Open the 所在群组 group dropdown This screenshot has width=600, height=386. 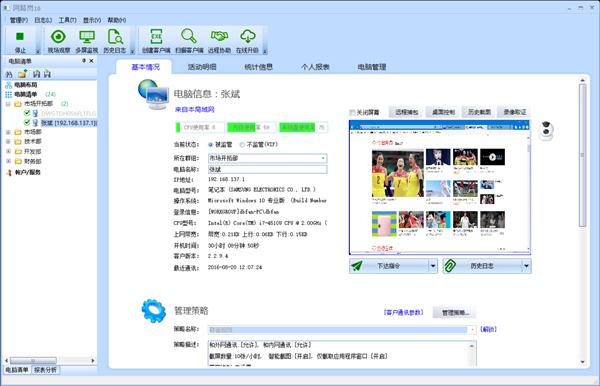pyautogui.click(x=323, y=158)
